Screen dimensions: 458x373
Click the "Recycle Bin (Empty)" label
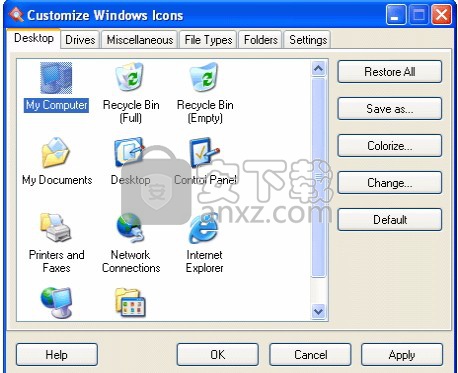tap(205, 112)
